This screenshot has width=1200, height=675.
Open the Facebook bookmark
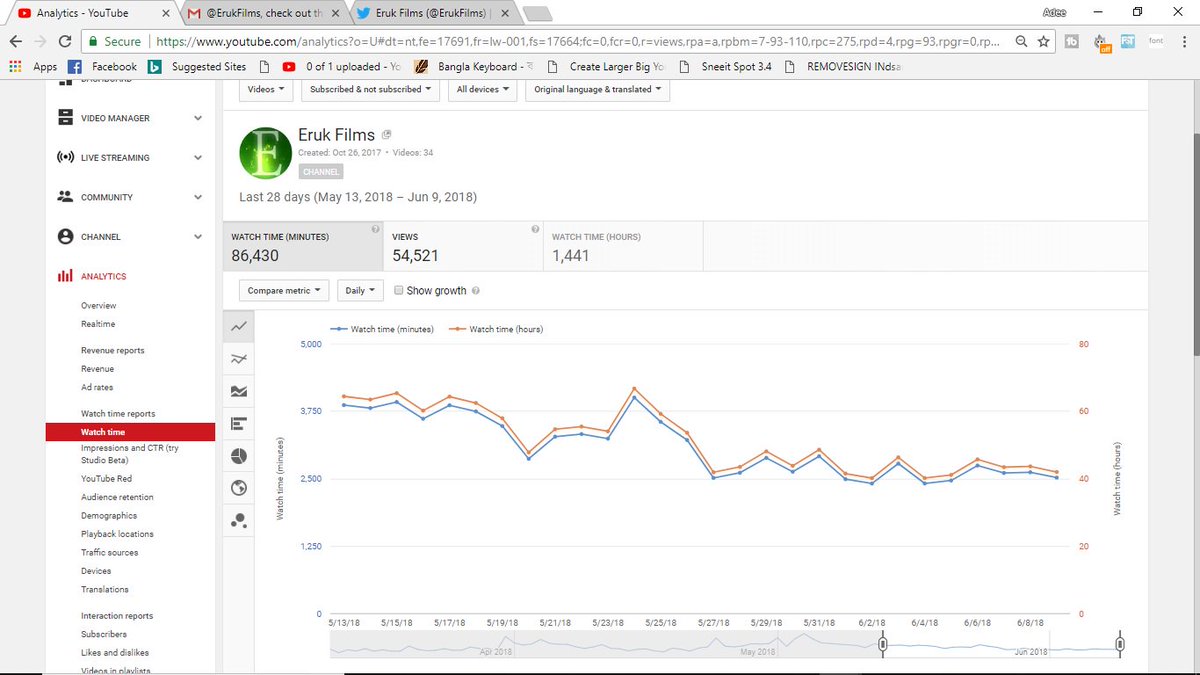[102, 67]
